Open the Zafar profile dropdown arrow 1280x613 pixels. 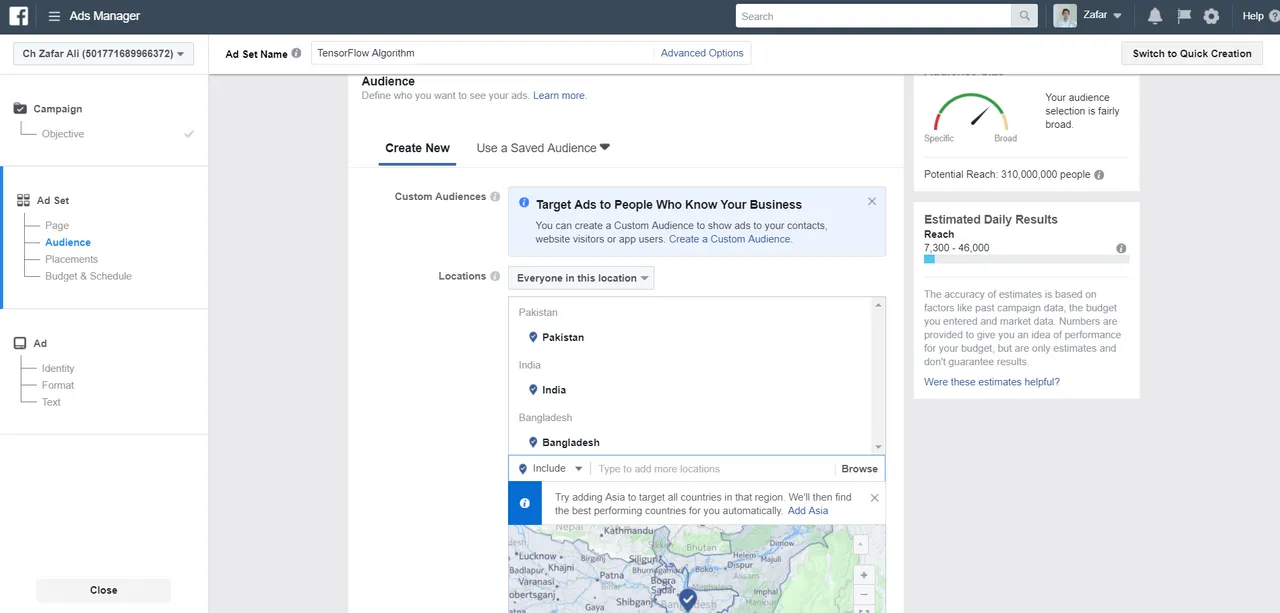point(1117,16)
